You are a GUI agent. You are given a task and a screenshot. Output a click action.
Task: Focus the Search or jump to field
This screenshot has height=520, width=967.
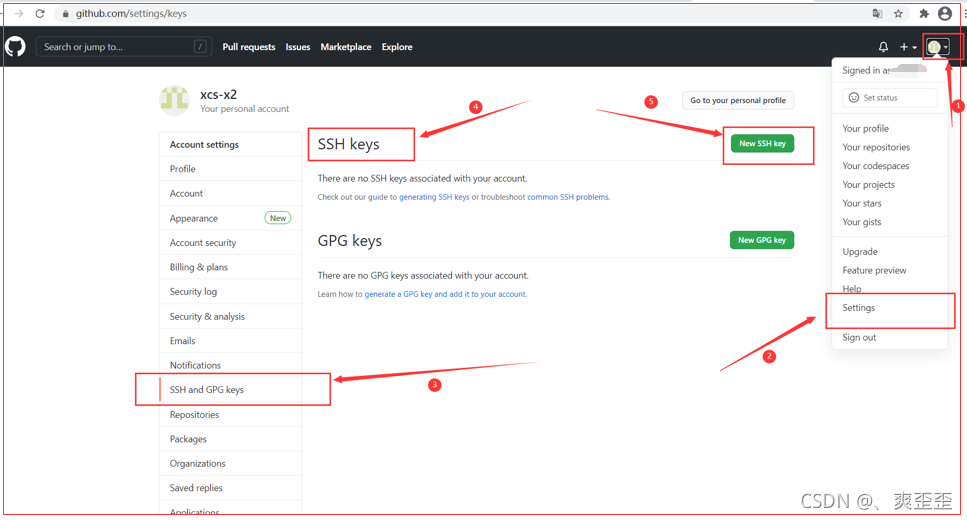(x=123, y=47)
